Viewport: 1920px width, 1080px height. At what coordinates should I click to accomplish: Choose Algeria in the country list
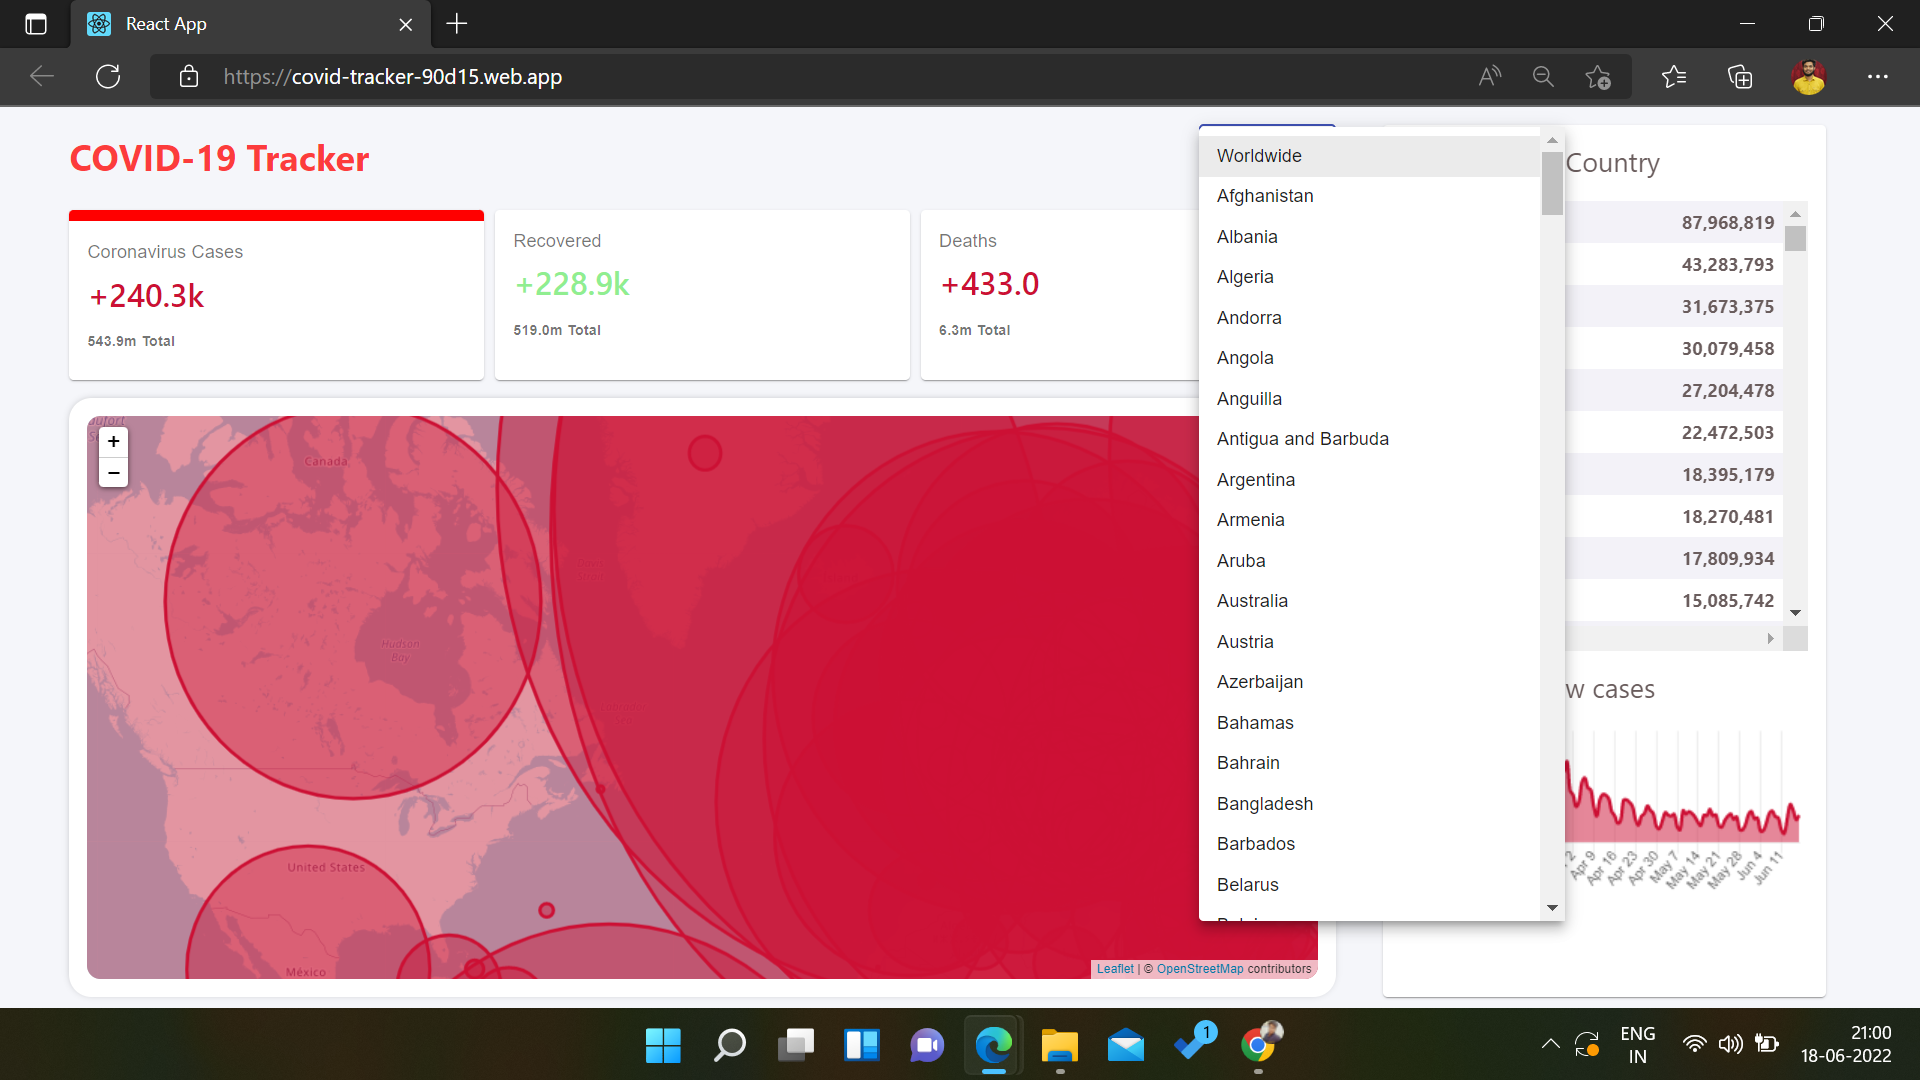coord(1370,277)
